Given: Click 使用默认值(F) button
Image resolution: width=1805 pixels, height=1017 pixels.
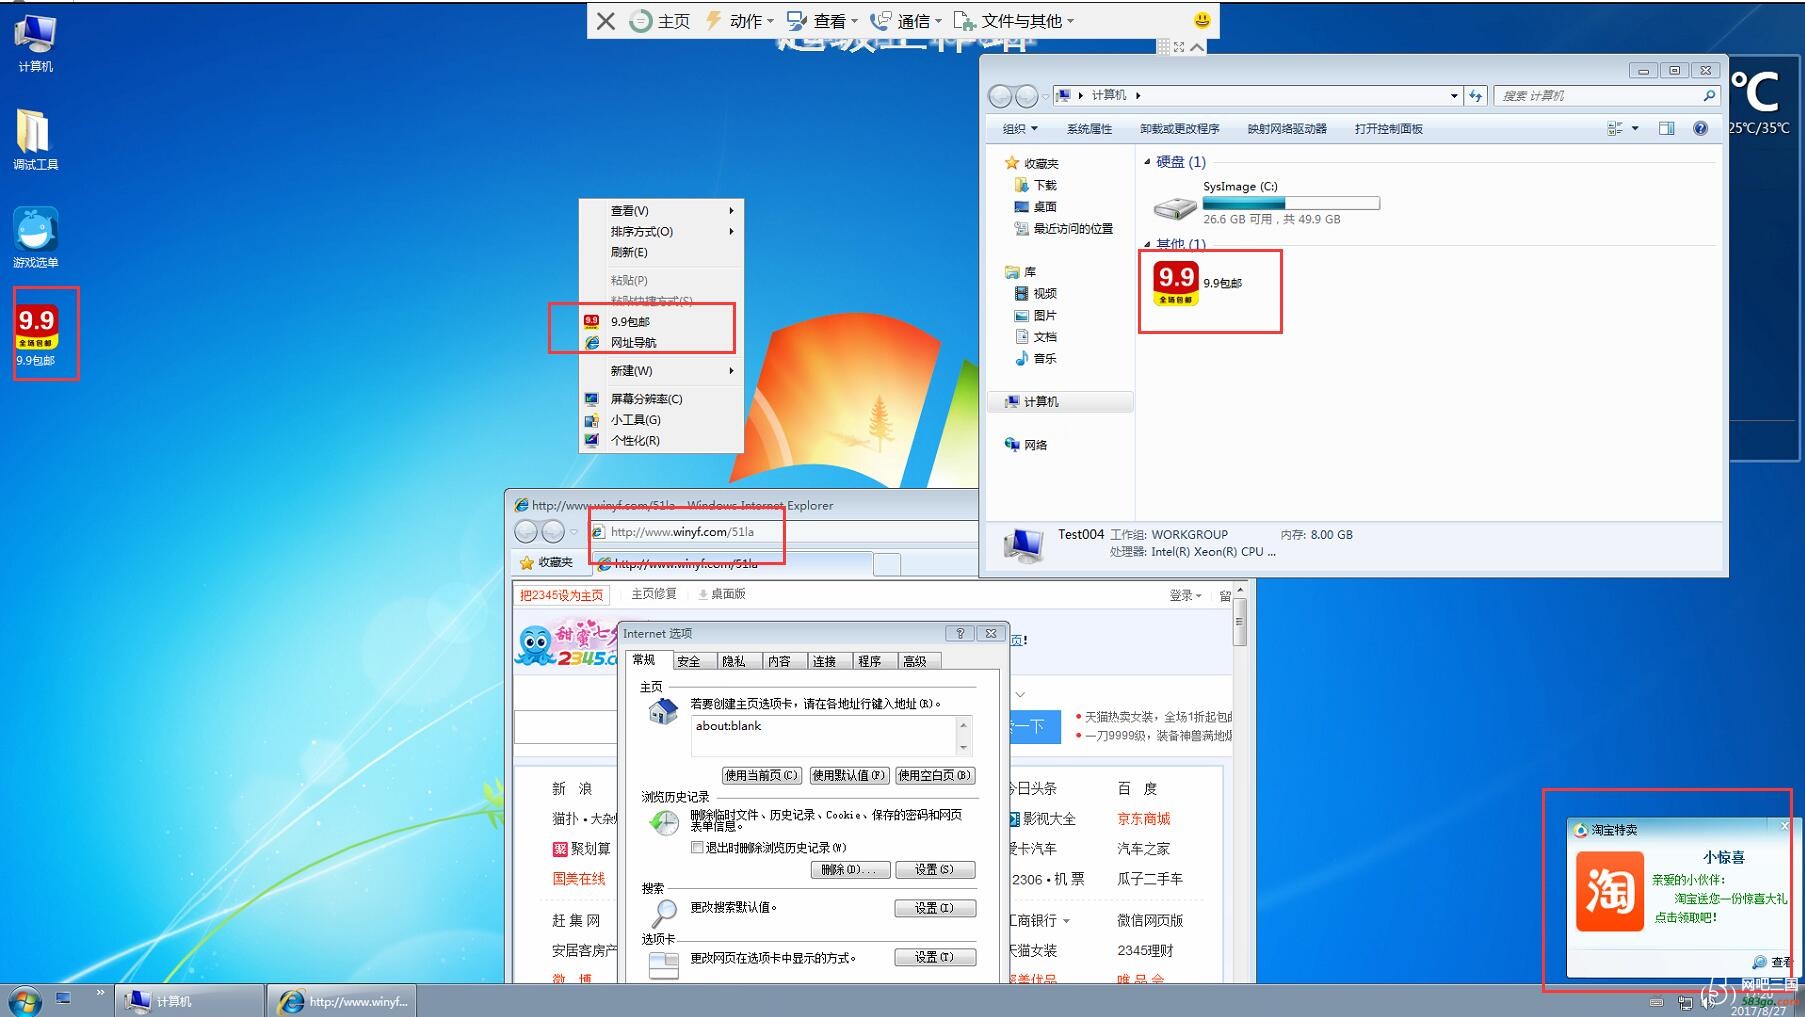Looking at the screenshot, I should tap(848, 775).
